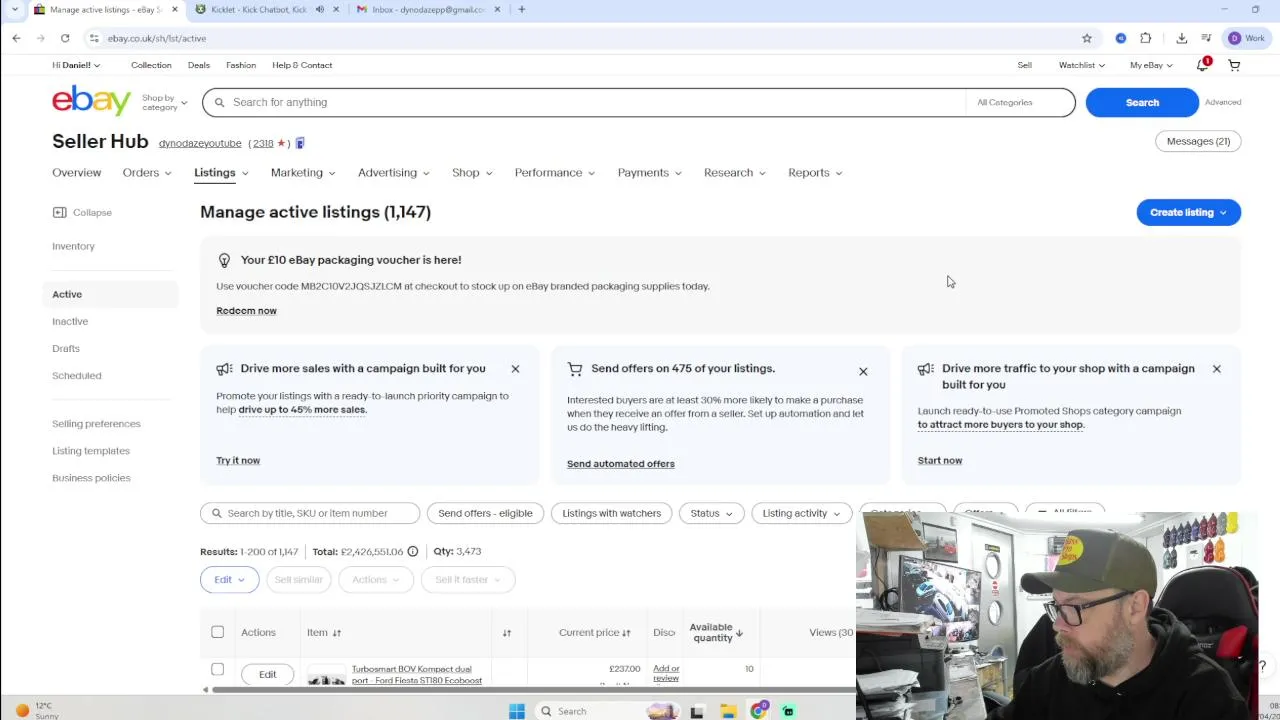Open the Shop by category dropdown
The image size is (1280, 720).
[x=164, y=102]
